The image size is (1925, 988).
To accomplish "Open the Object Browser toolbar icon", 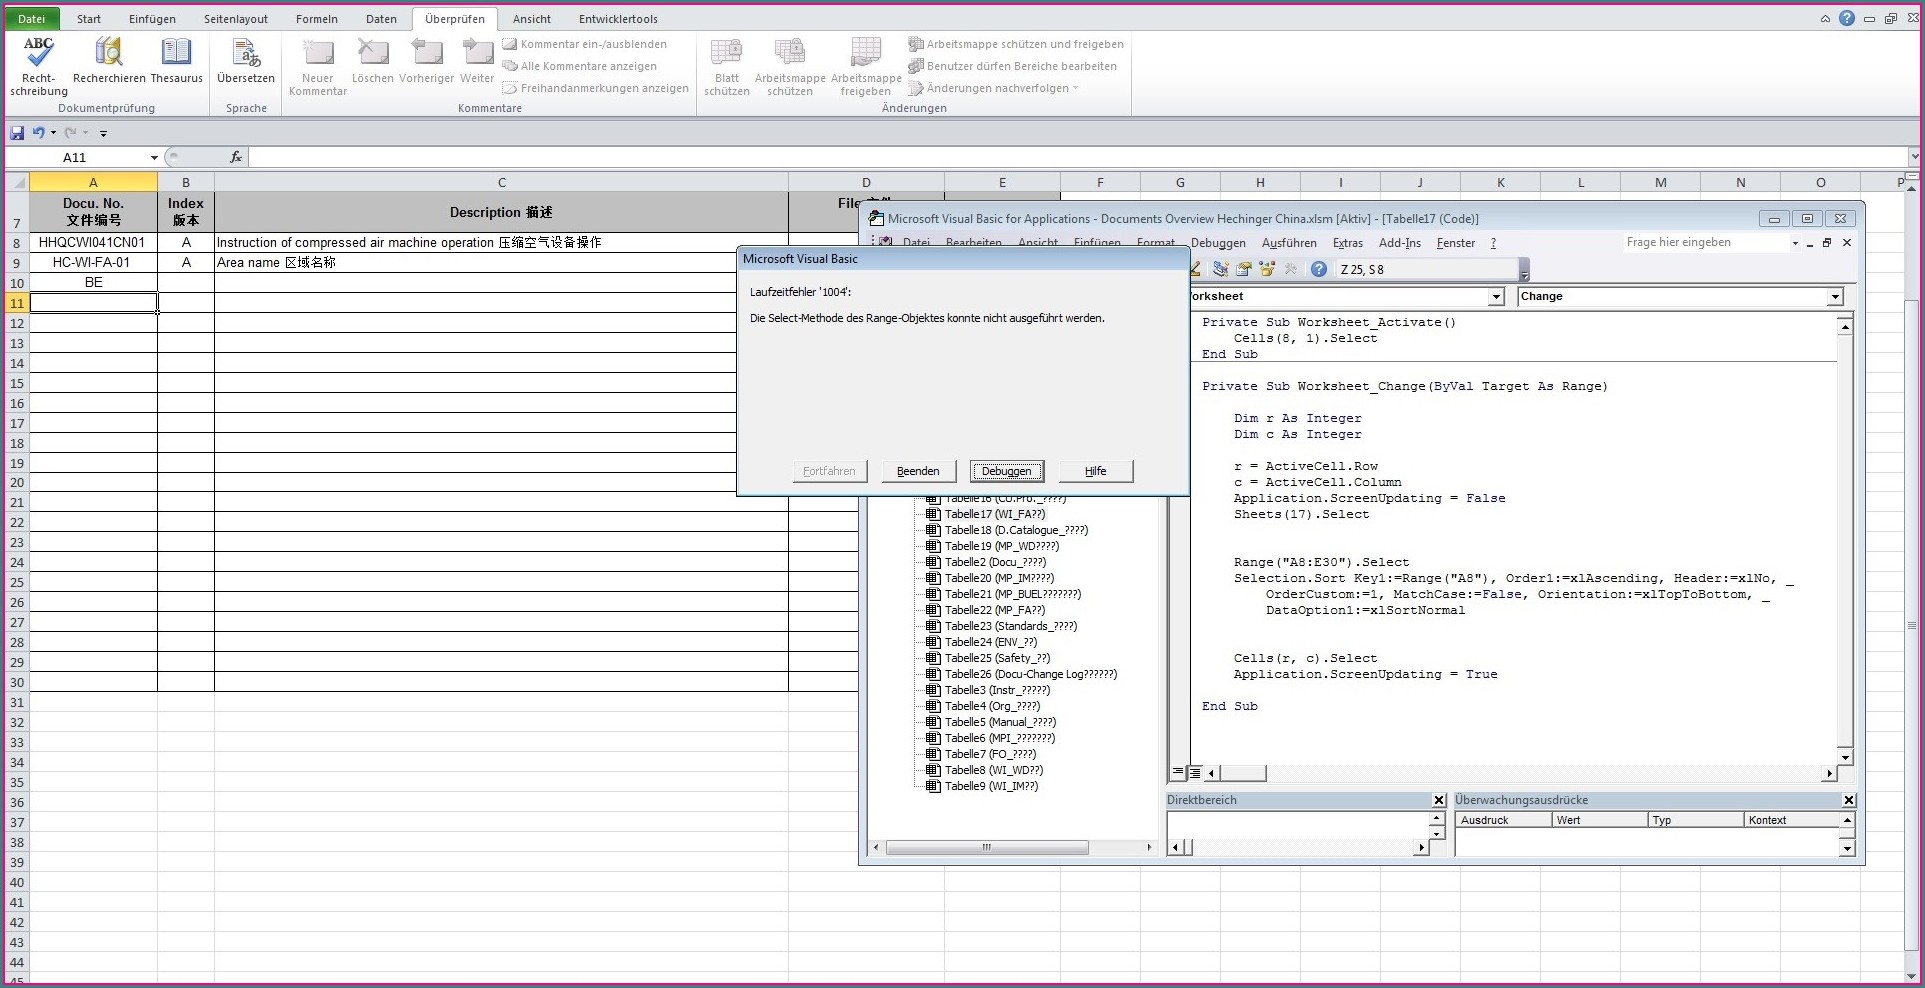I will pos(1267,269).
